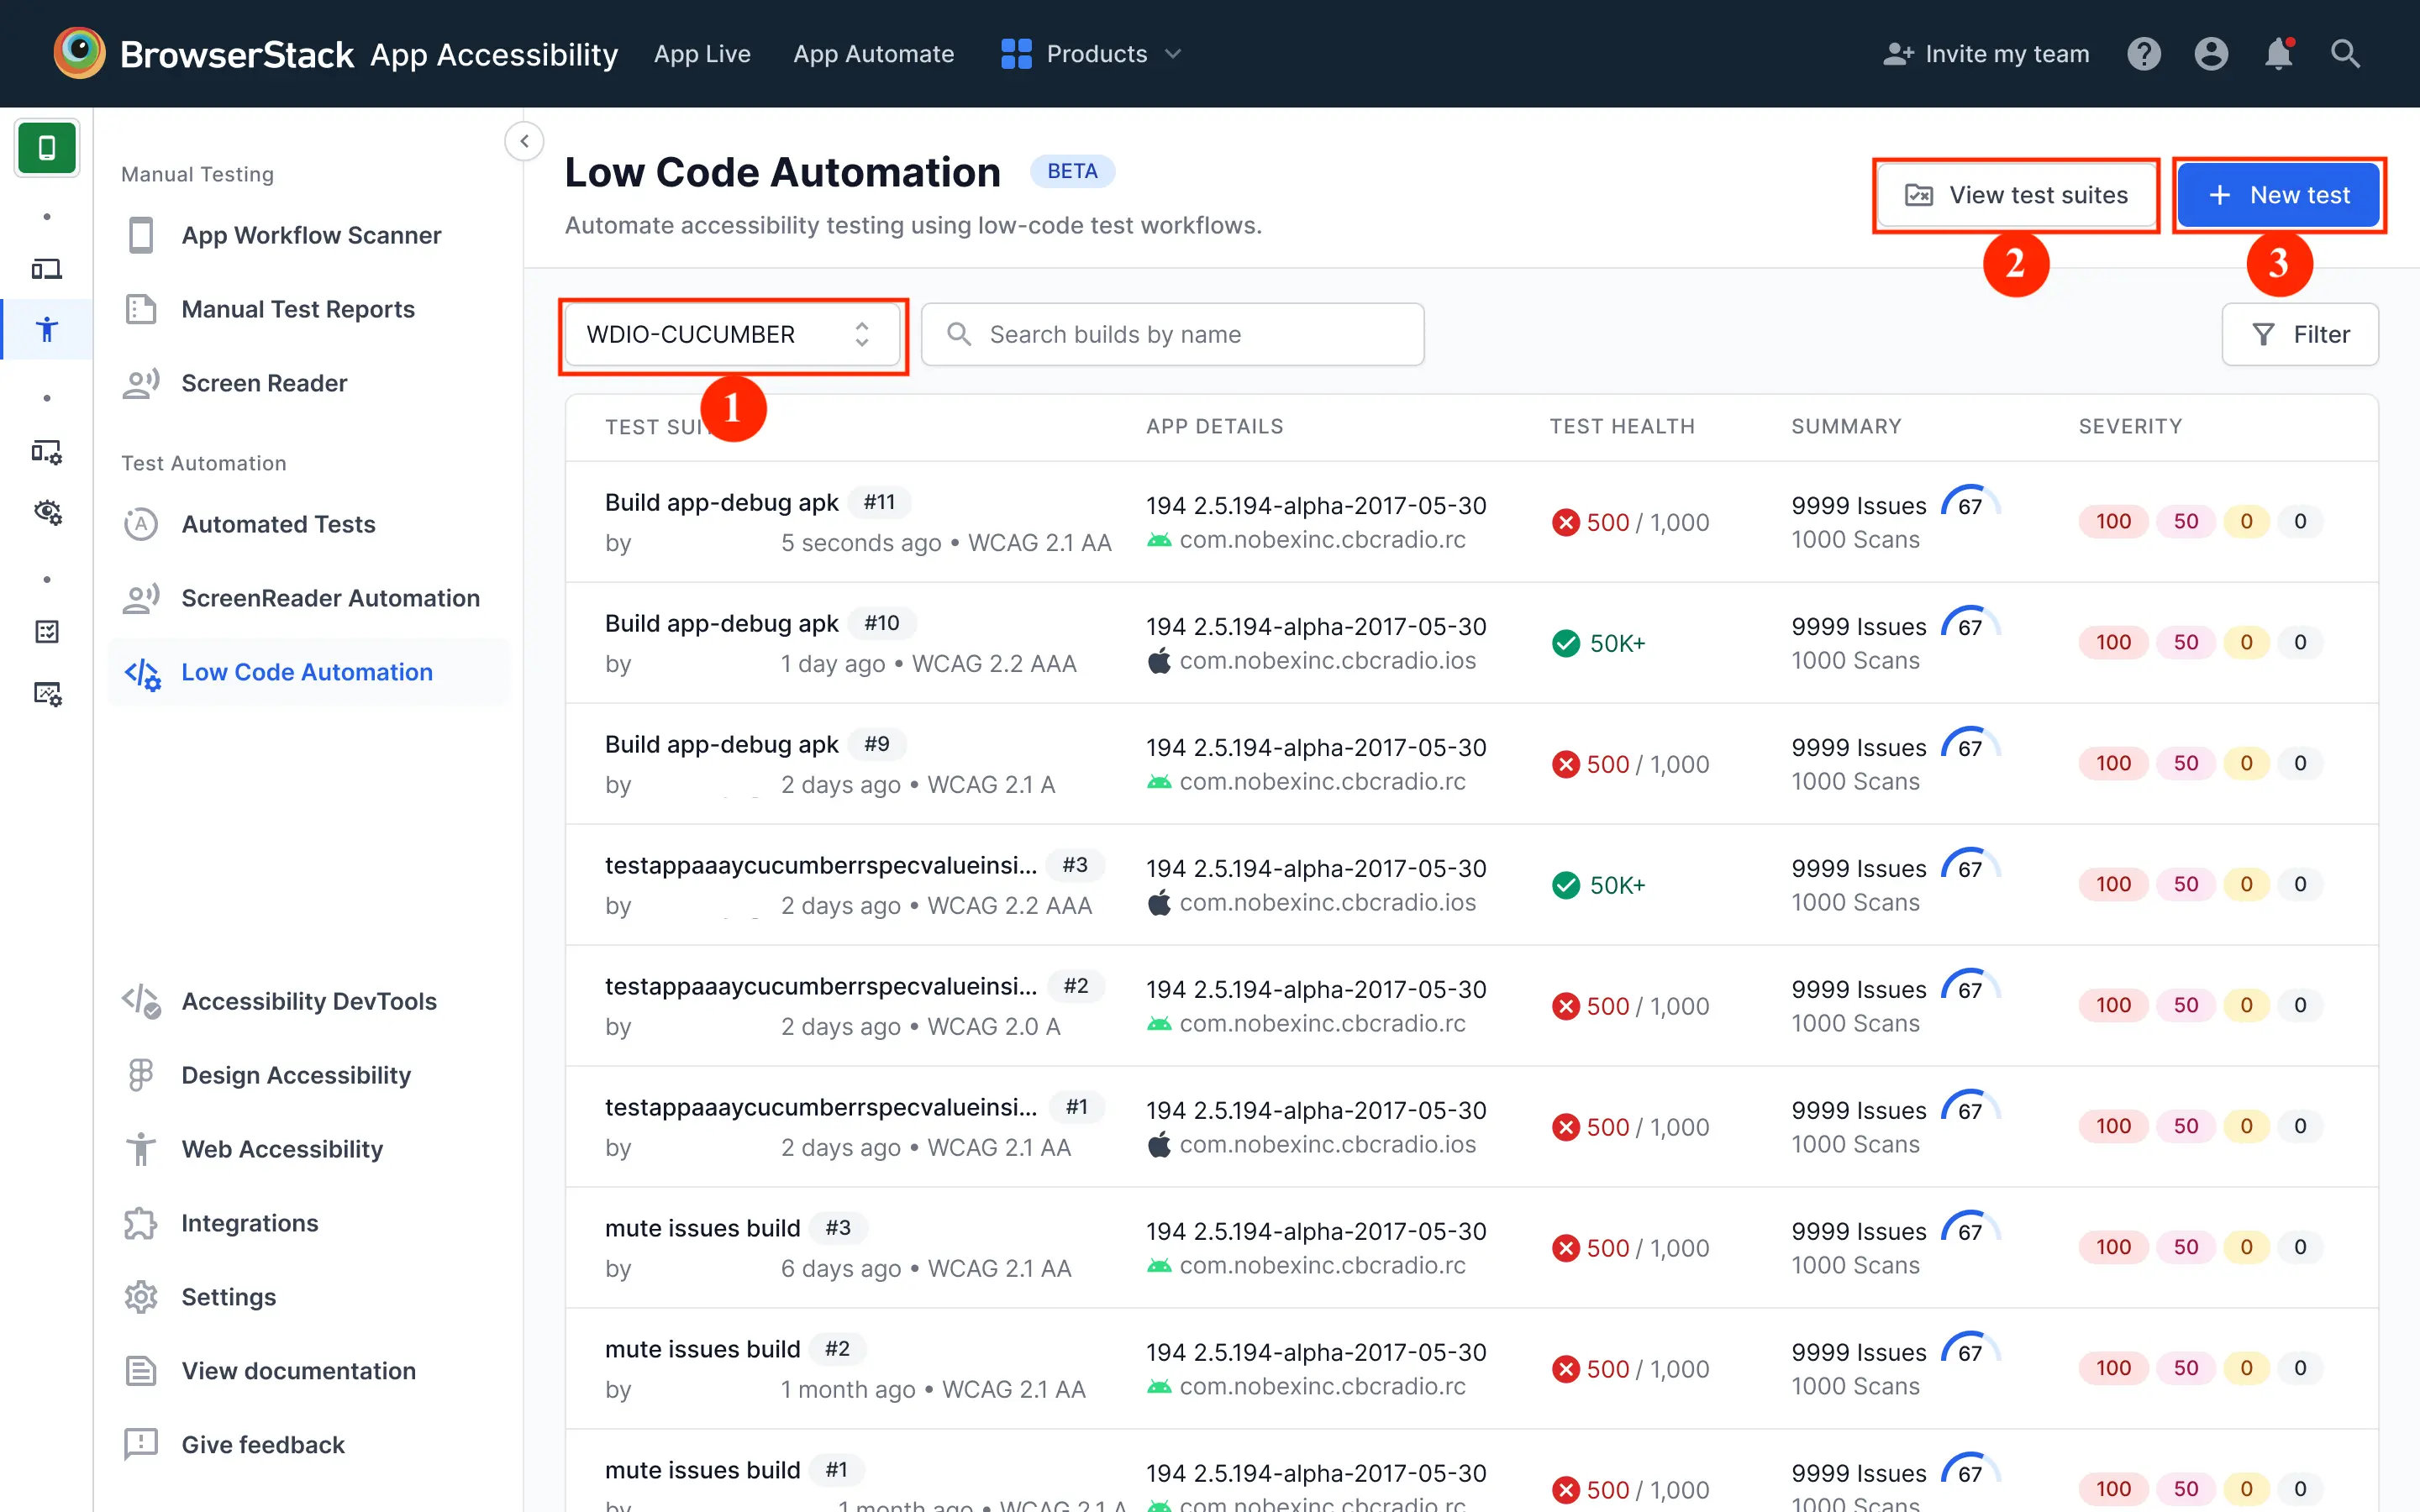Open Manual Test Reports
The height and width of the screenshot is (1512, 2420).
(309, 309)
